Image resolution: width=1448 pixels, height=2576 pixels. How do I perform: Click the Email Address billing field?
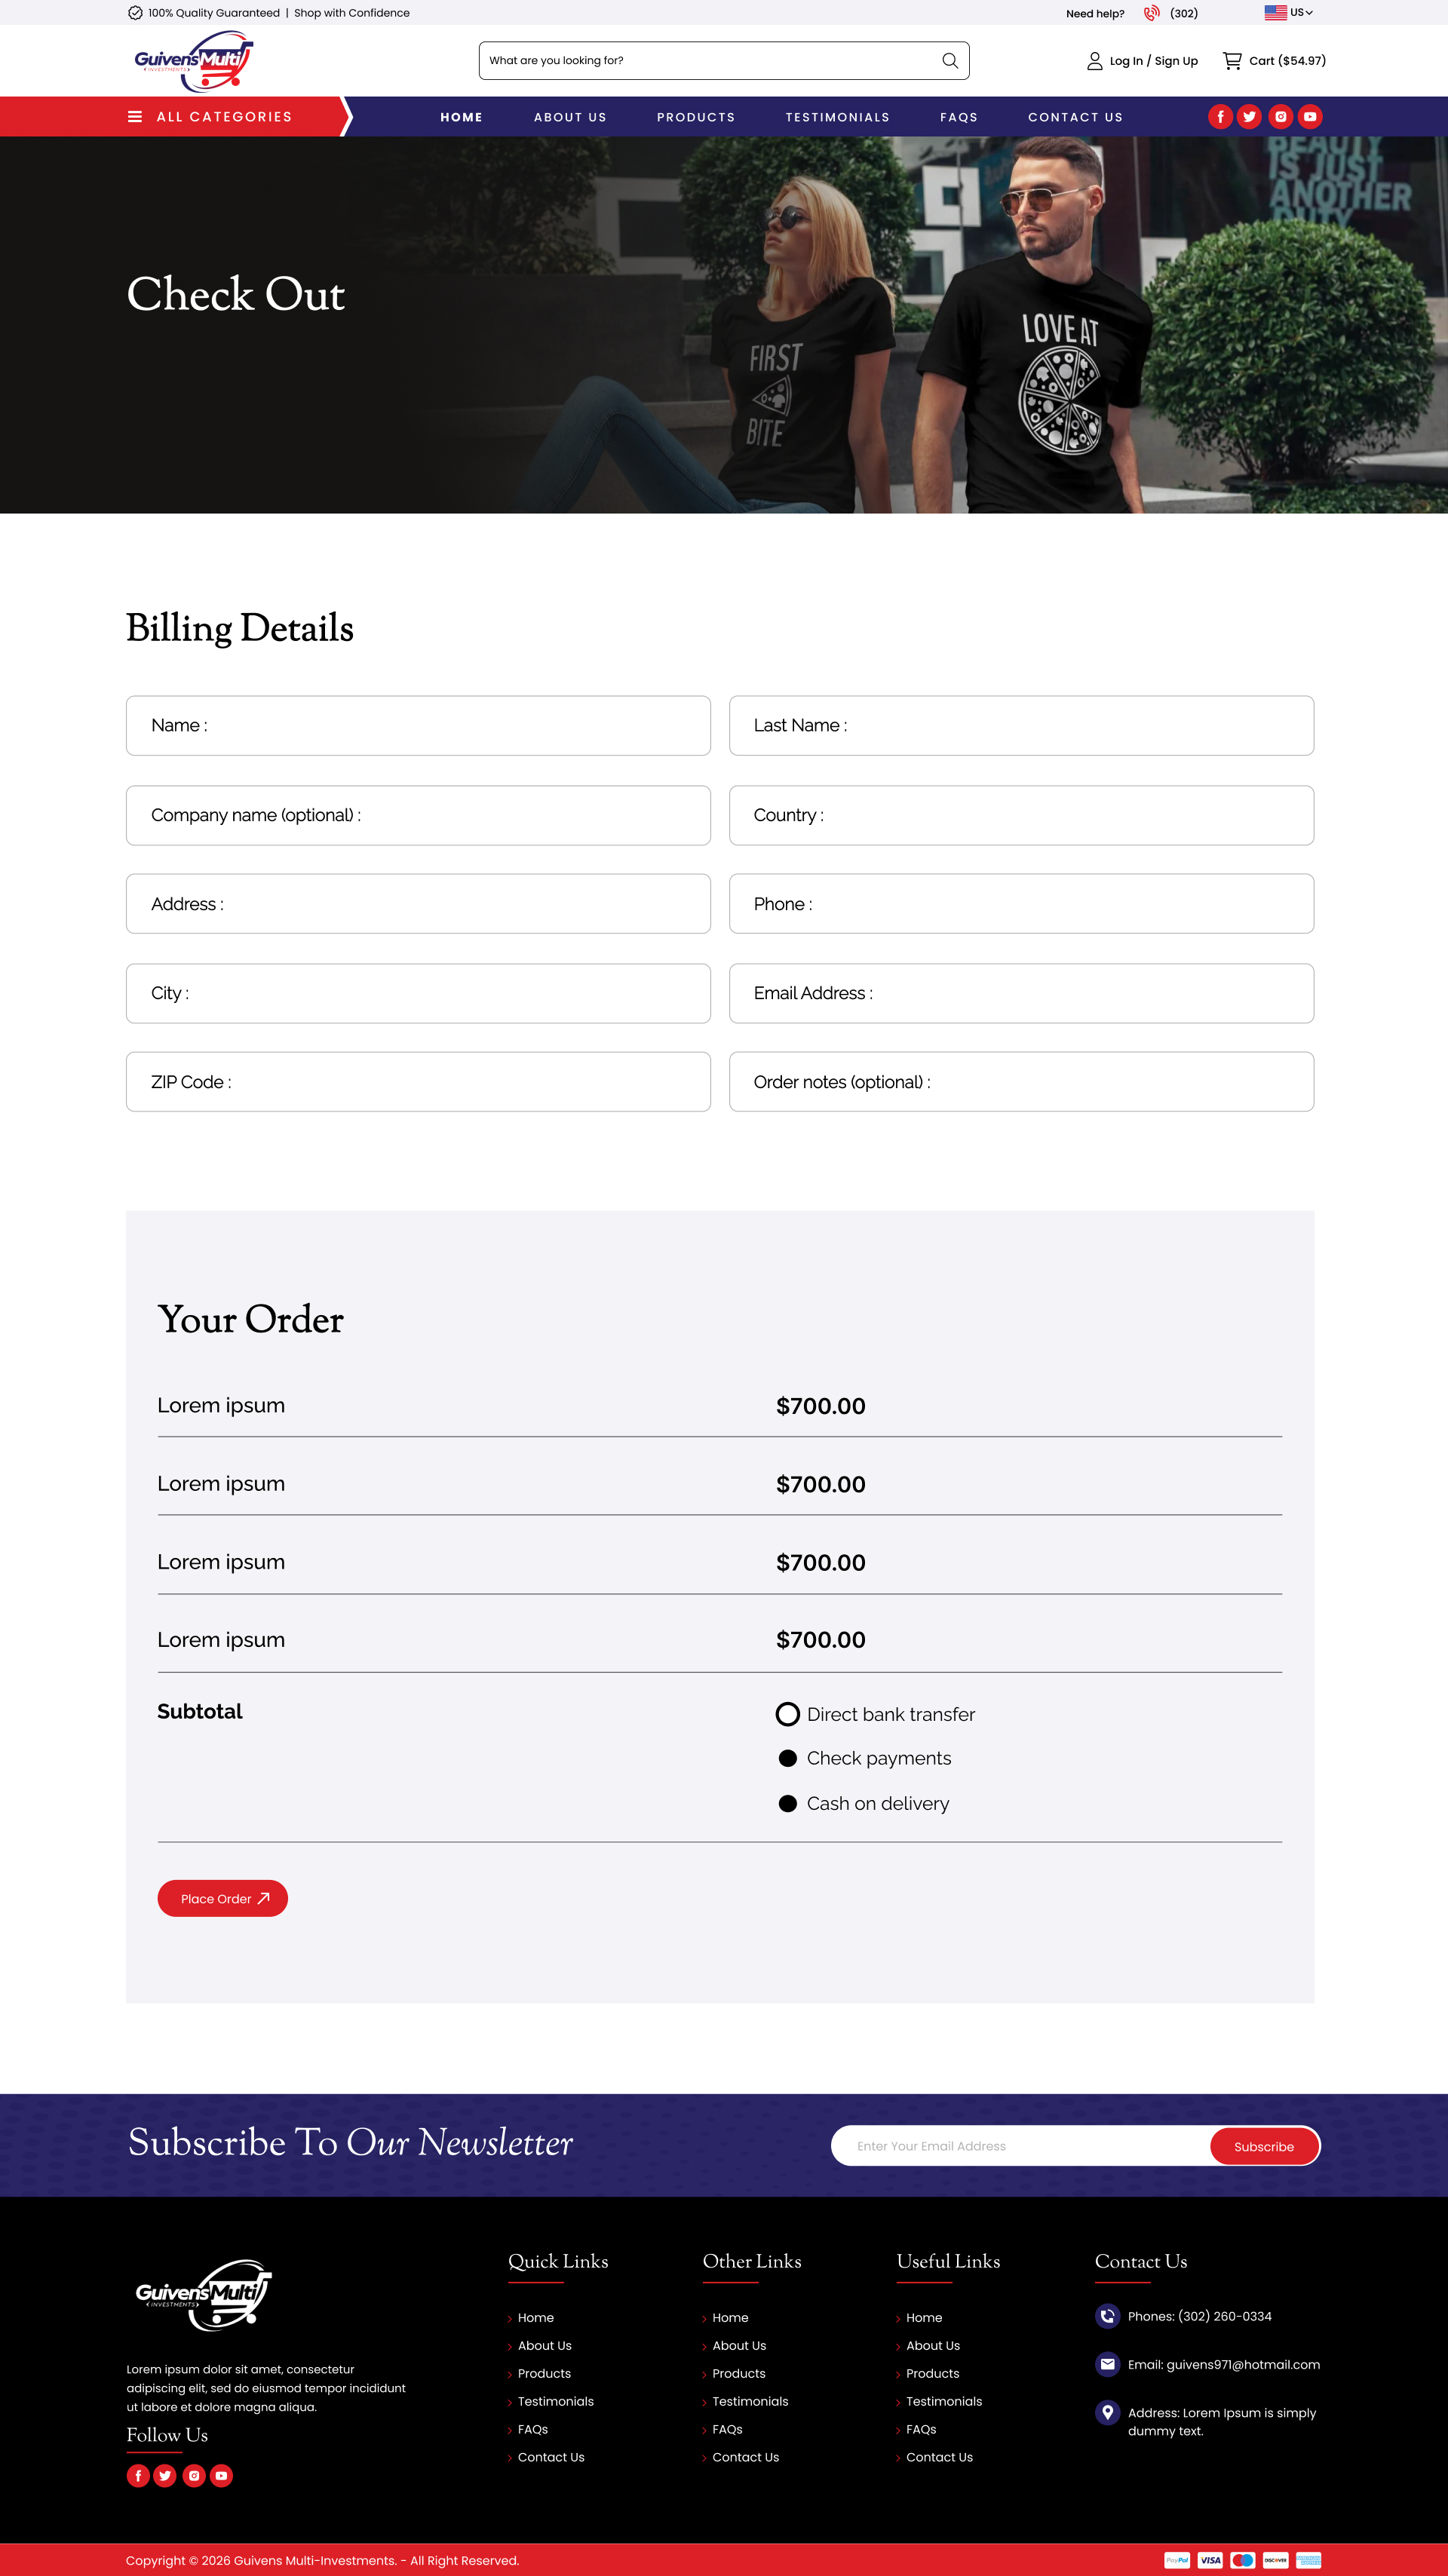(x=1021, y=993)
